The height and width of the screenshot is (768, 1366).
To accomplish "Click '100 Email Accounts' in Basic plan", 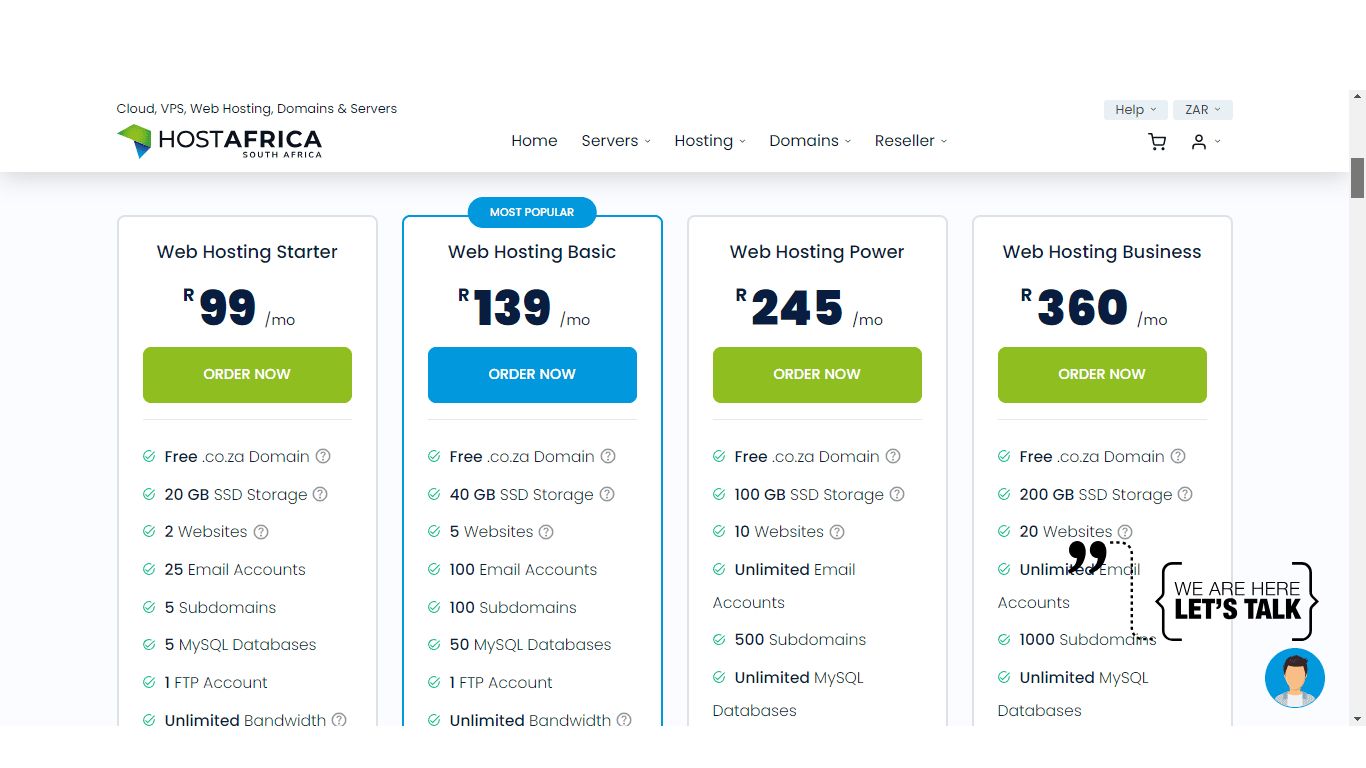I will [523, 569].
